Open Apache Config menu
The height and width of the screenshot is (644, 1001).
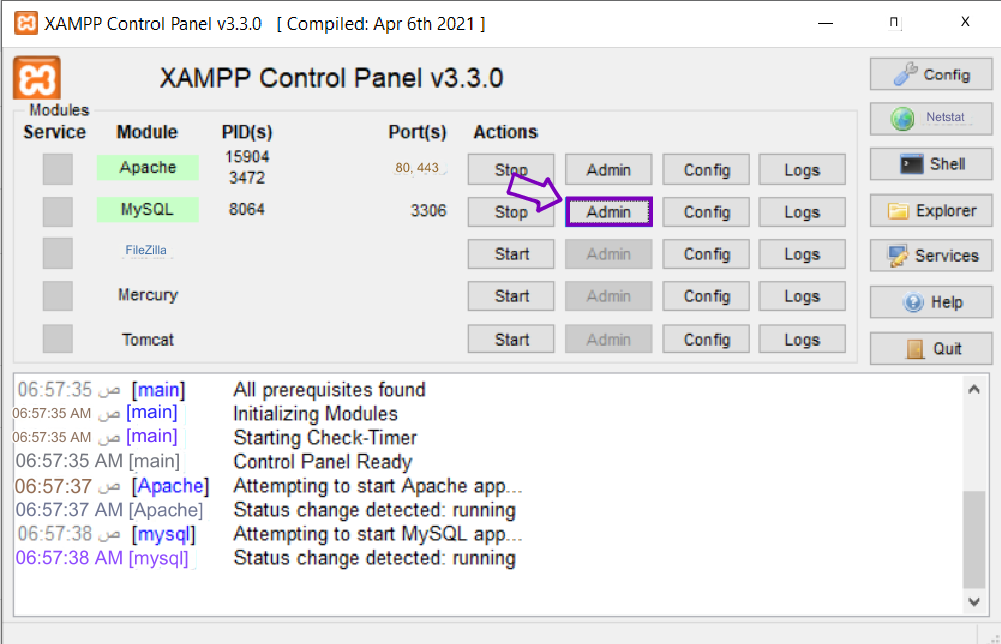(x=706, y=170)
